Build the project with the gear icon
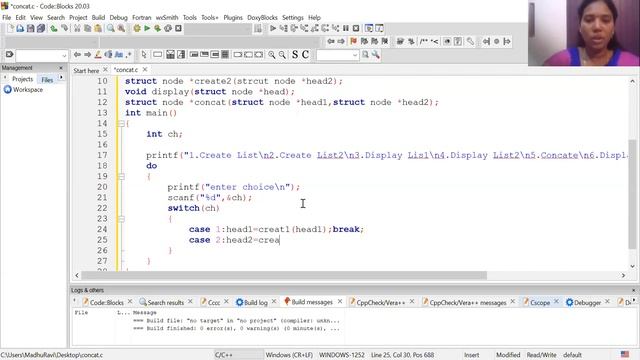Screen dimensions: 640x360 pyautogui.click(x=137, y=28)
